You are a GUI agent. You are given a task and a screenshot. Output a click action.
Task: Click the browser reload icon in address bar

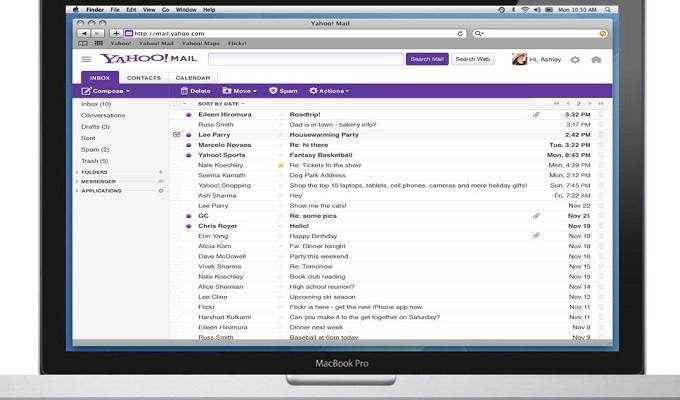(x=460, y=33)
